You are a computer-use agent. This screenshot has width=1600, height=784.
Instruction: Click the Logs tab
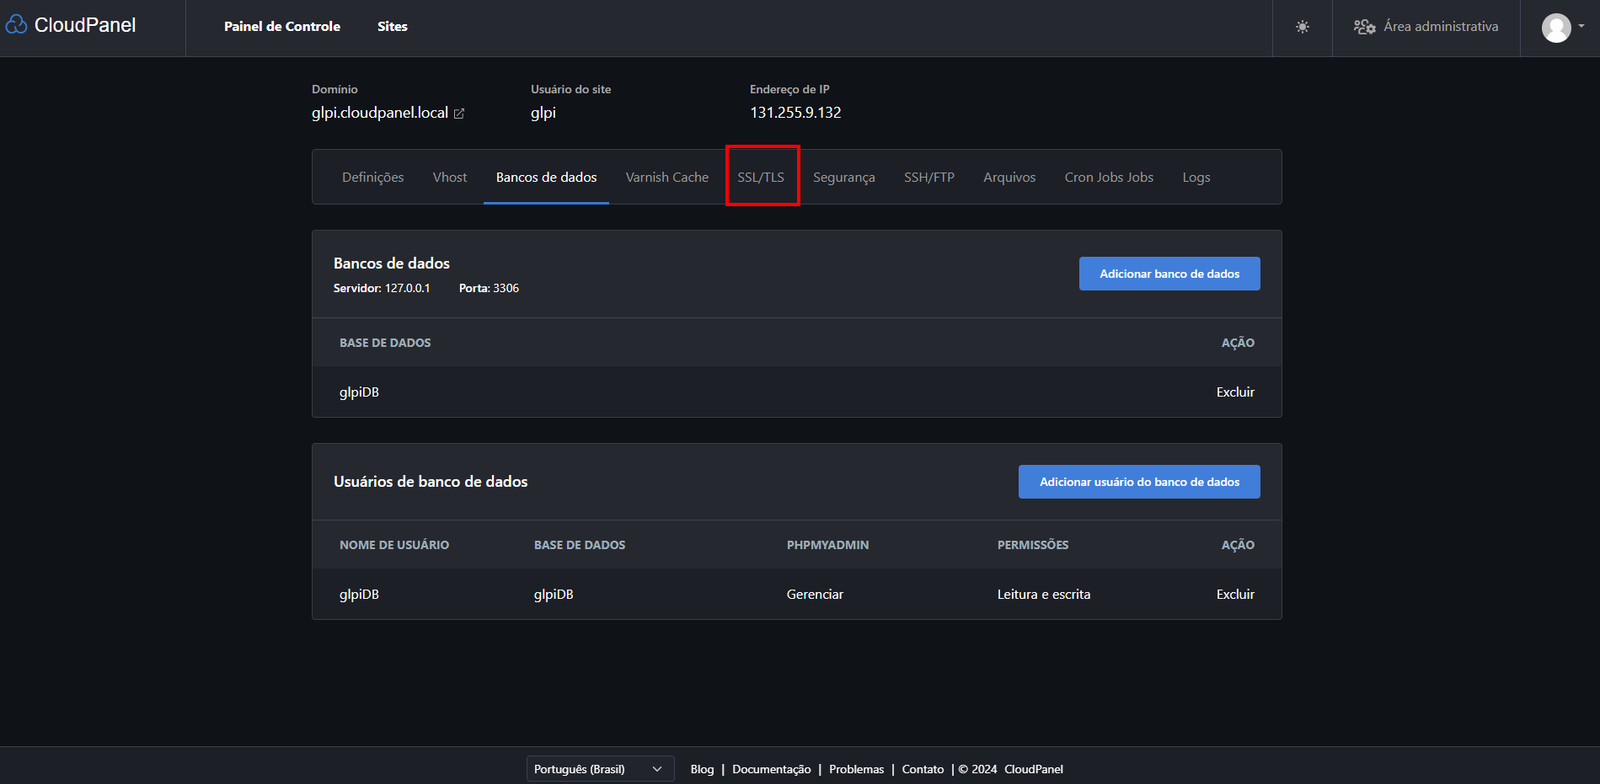(x=1196, y=177)
